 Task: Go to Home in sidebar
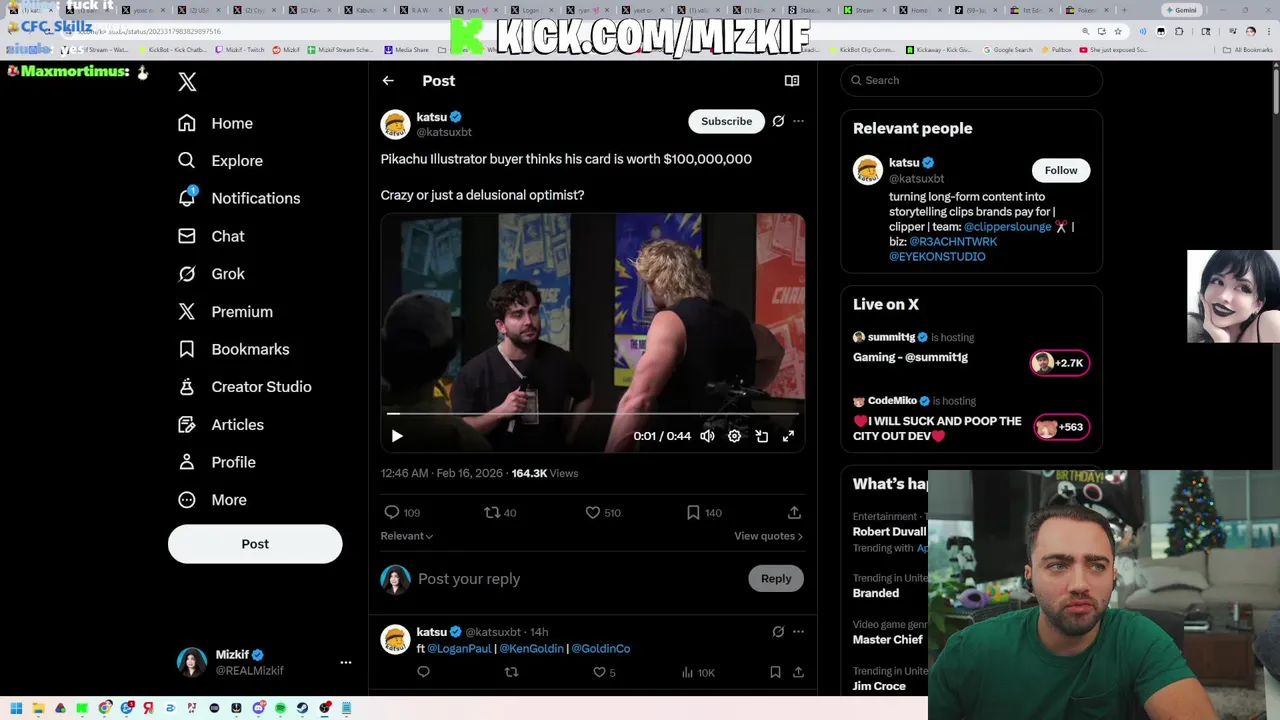pyautogui.click(x=215, y=123)
